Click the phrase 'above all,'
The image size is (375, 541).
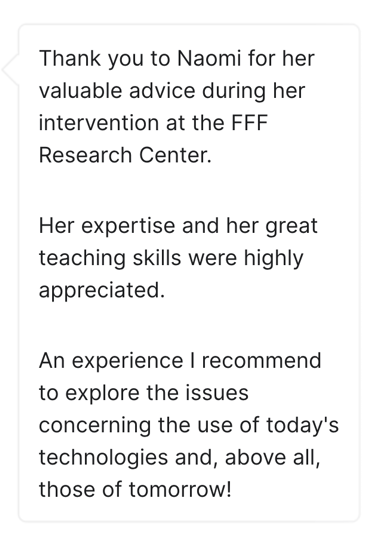click(273, 458)
